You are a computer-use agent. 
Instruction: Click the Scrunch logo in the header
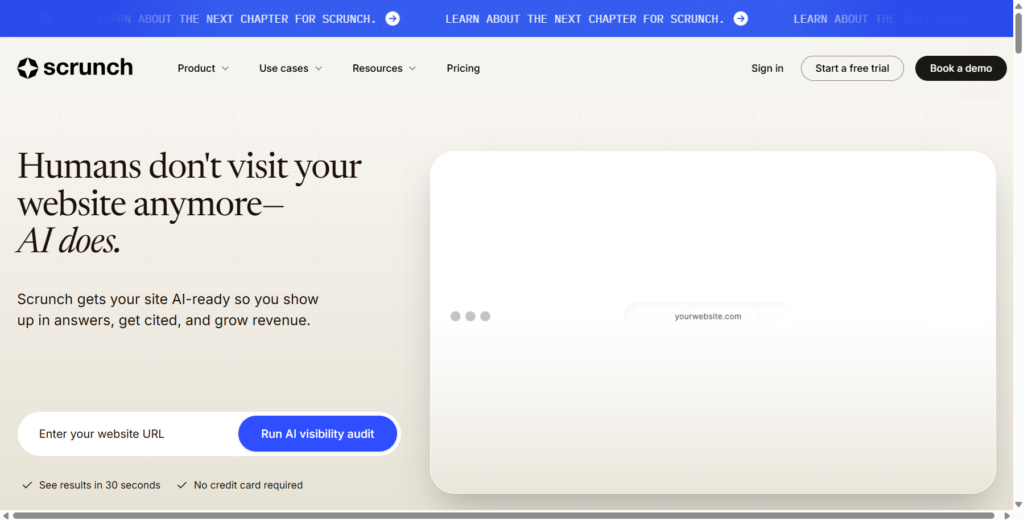(75, 68)
